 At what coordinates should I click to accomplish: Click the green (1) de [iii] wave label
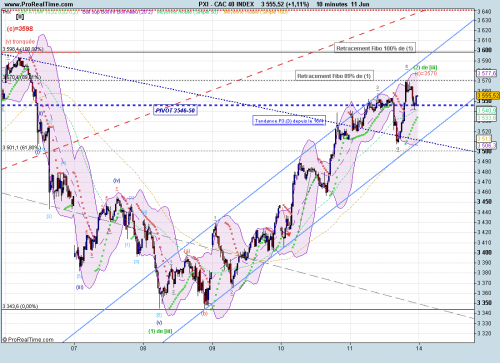click(160, 331)
